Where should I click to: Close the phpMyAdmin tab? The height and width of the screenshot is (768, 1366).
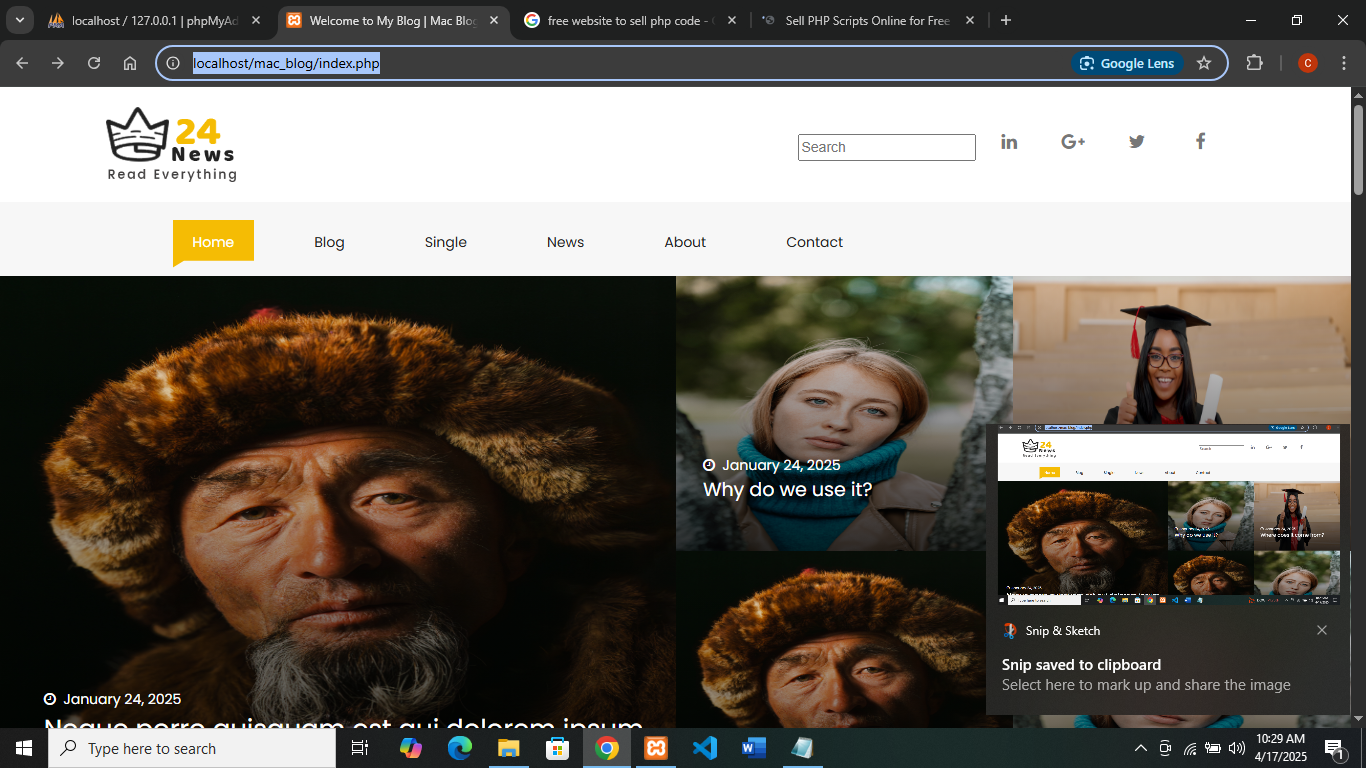[256, 20]
